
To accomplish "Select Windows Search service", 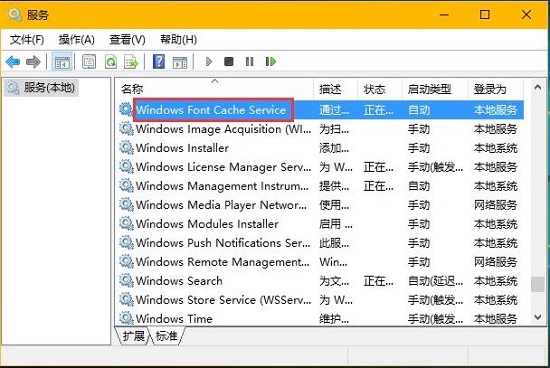I will click(x=321, y=281).
